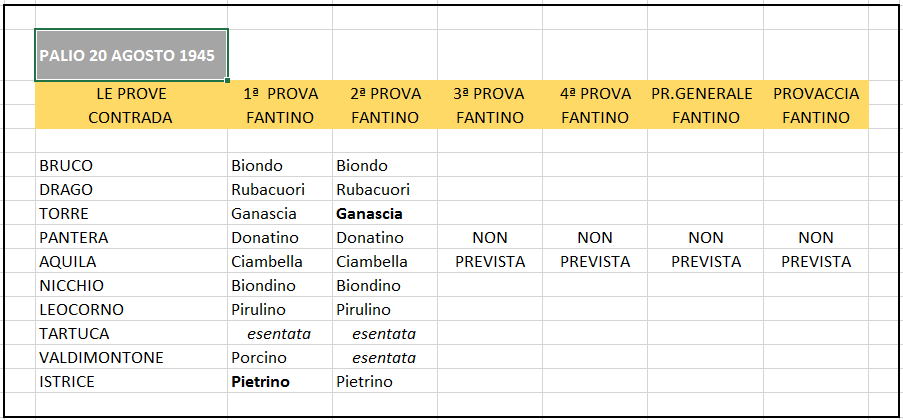Viewport: 903px width, 420px height.
Task: Click the bold Pietrino cell
Action: click(x=280, y=381)
